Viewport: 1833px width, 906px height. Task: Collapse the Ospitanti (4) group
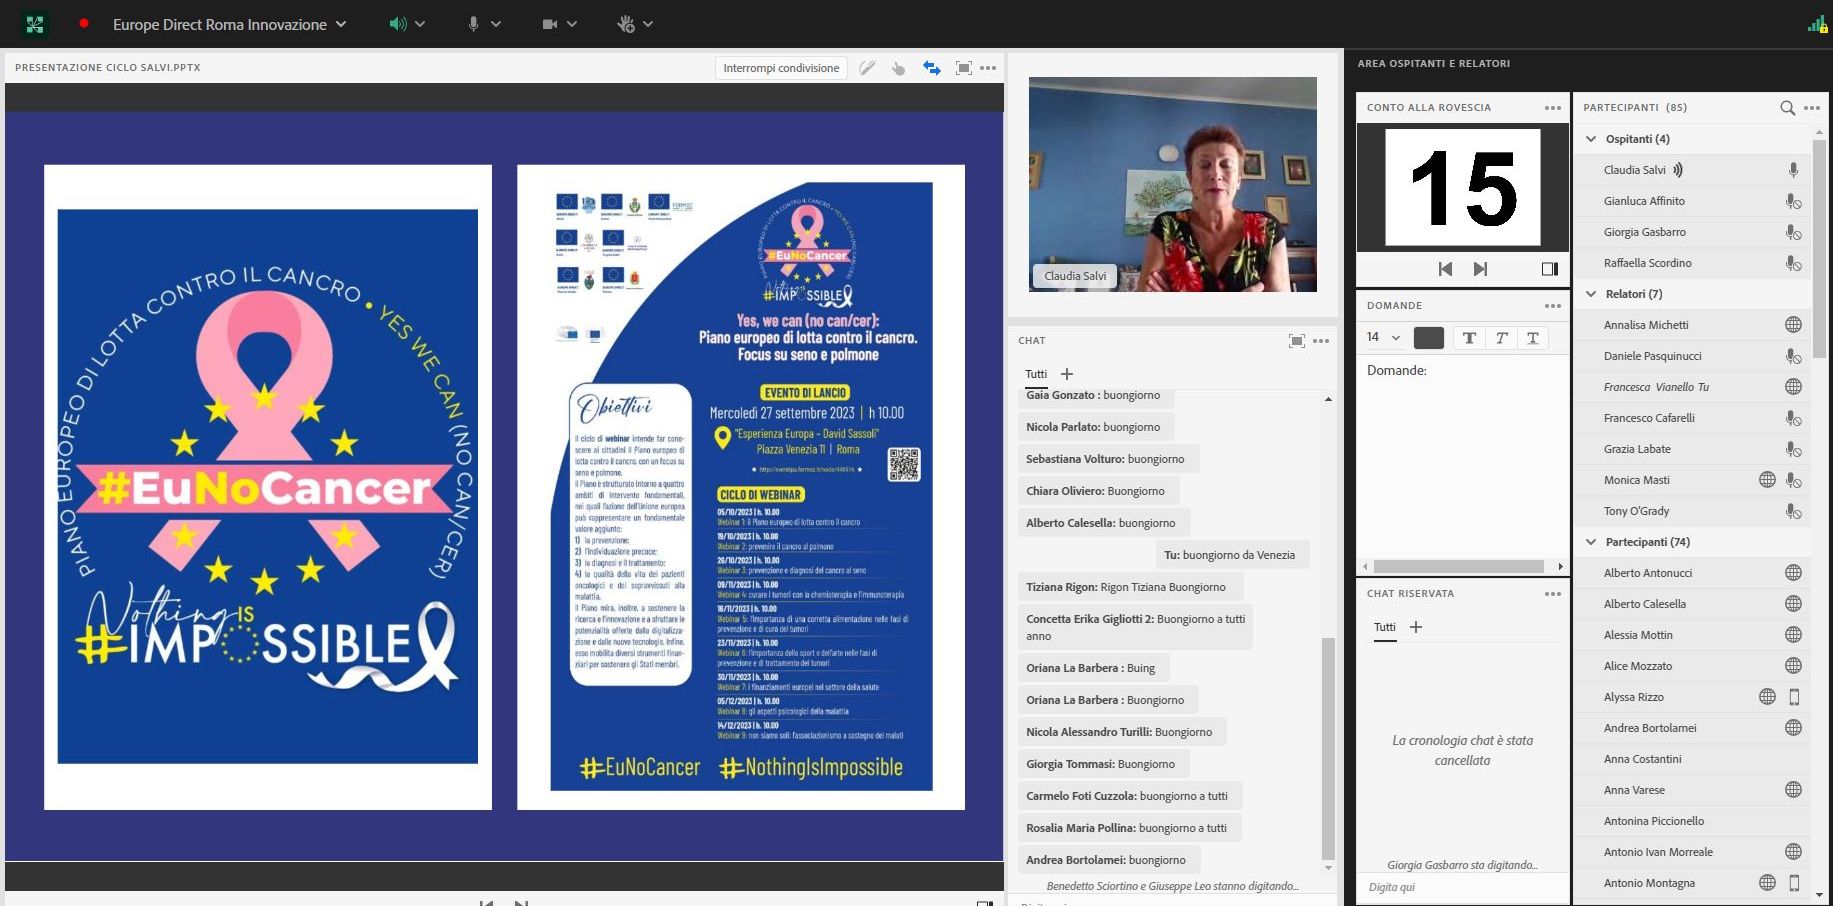pos(1591,139)
